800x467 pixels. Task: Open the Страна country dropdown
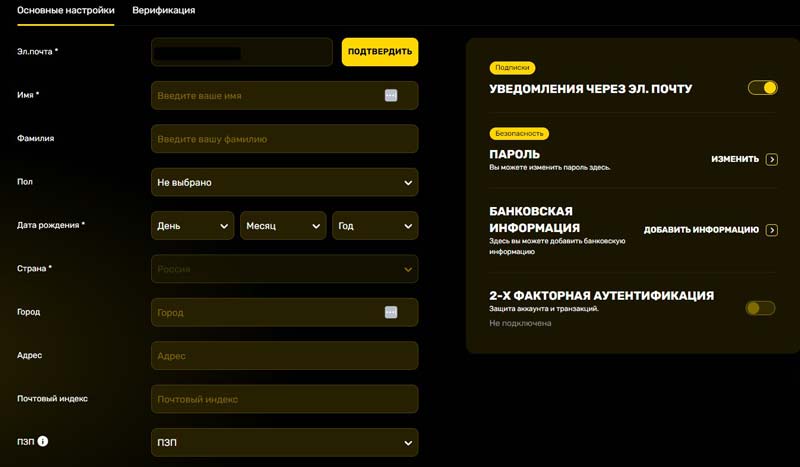click(x=284, y=269)
